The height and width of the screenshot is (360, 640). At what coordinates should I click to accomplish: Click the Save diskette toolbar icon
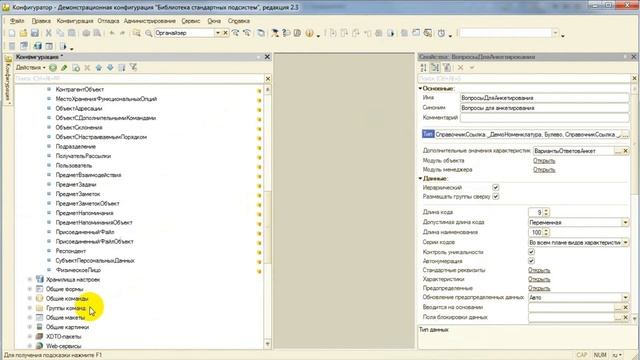pyautogui.click(x=35, y=33)
